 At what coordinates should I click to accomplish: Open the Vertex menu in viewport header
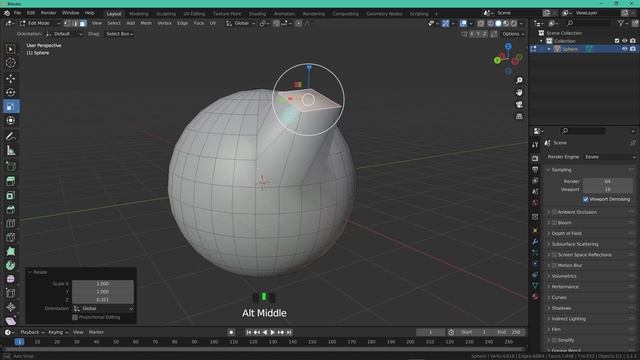(164, 23)
